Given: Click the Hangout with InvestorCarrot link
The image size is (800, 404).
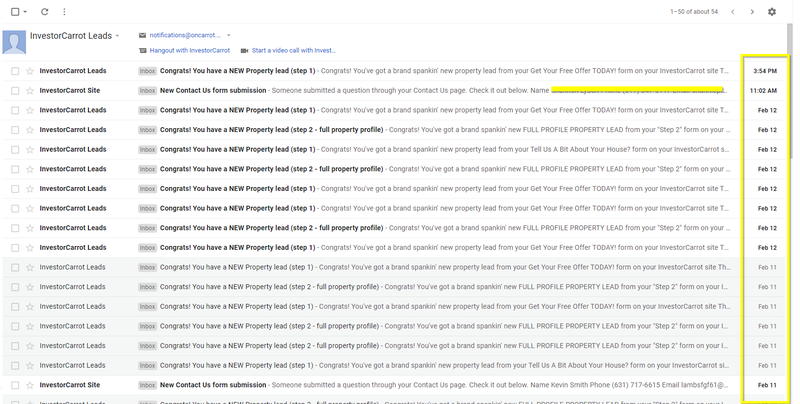Looking at the screenshot, I should (x=190, y=50).
